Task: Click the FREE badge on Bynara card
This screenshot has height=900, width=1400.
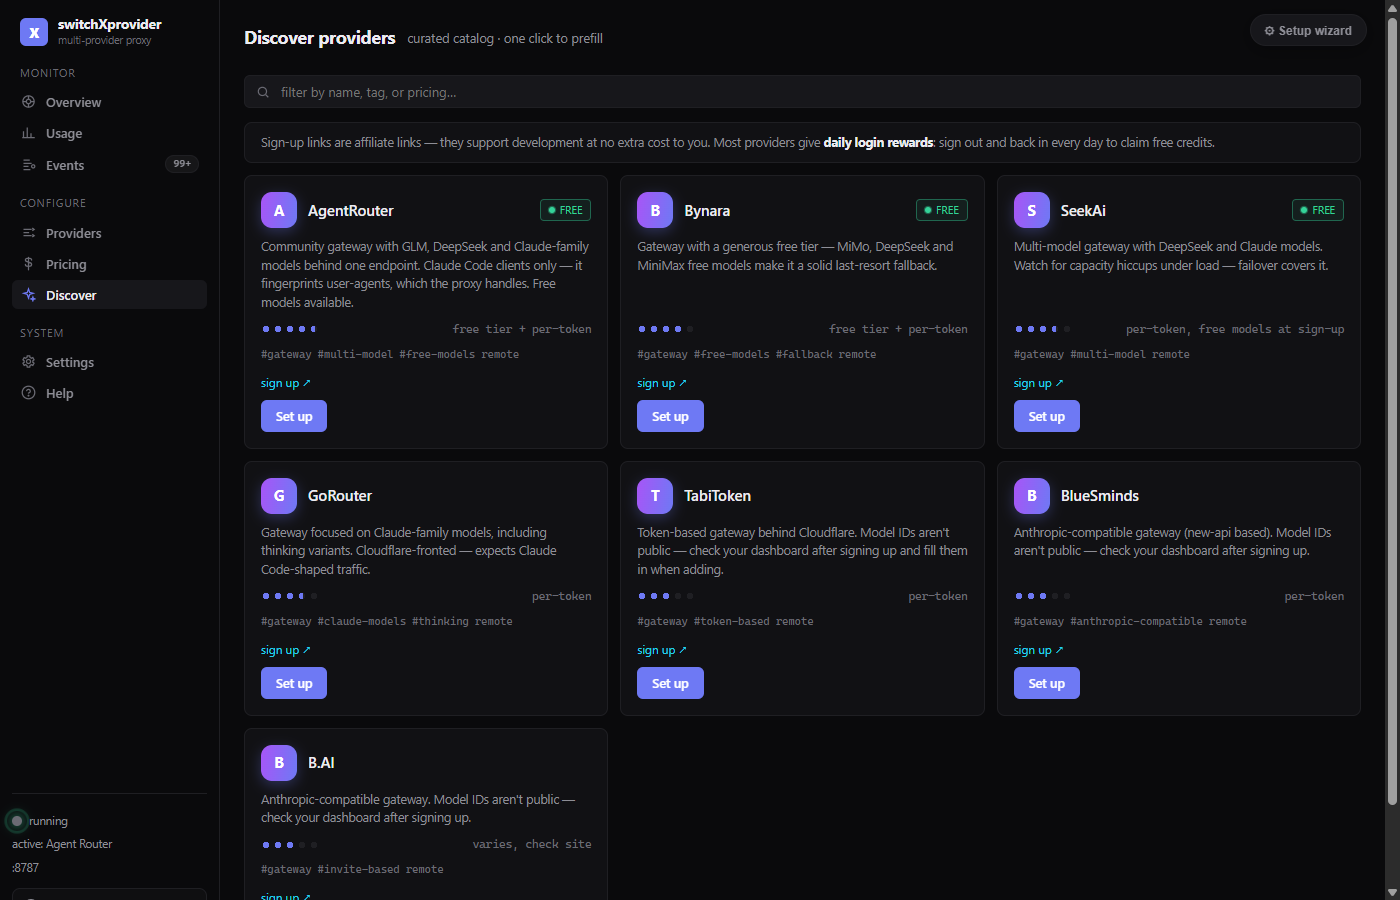Action: coord(942,210)
